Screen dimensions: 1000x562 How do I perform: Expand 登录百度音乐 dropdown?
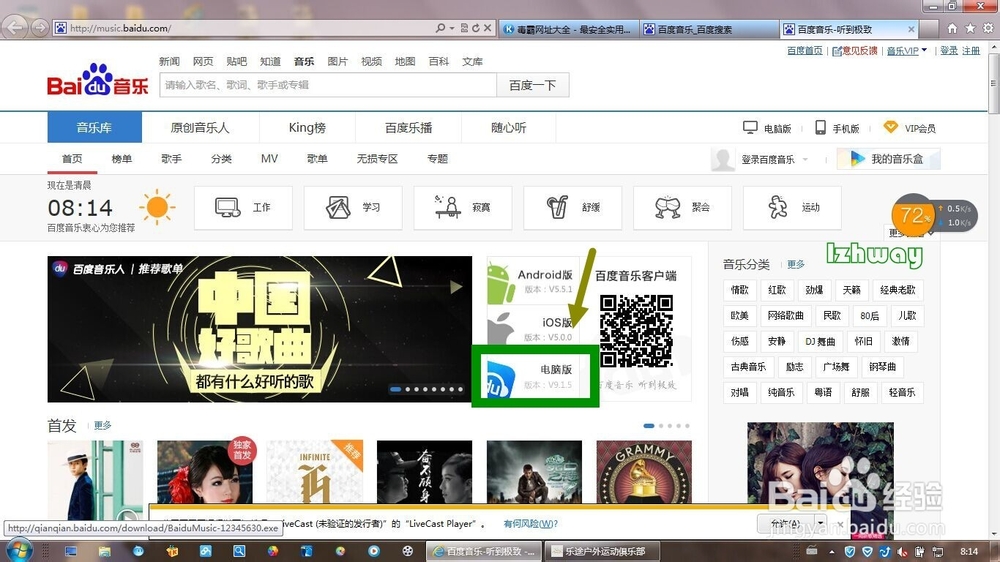[805, 159]
